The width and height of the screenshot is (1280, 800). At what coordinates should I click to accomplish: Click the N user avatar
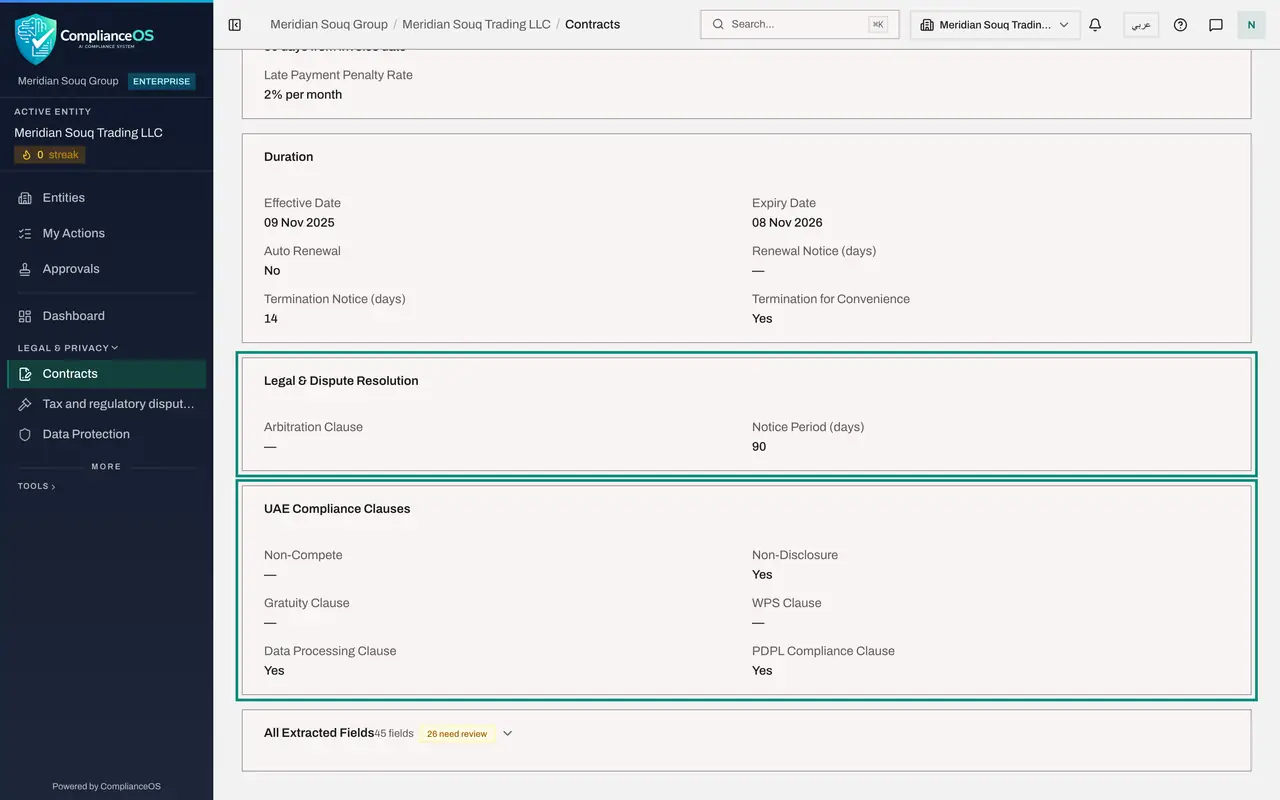(1251, 24)
